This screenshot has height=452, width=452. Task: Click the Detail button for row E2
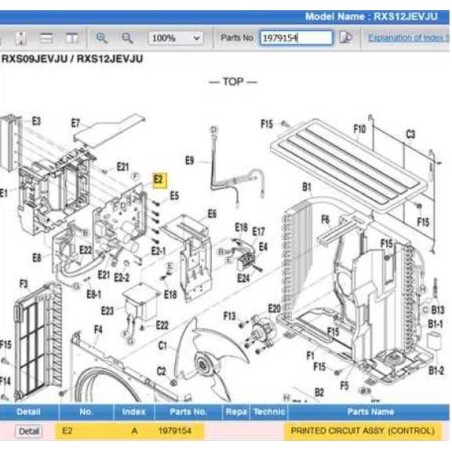[x=29, y=431]
